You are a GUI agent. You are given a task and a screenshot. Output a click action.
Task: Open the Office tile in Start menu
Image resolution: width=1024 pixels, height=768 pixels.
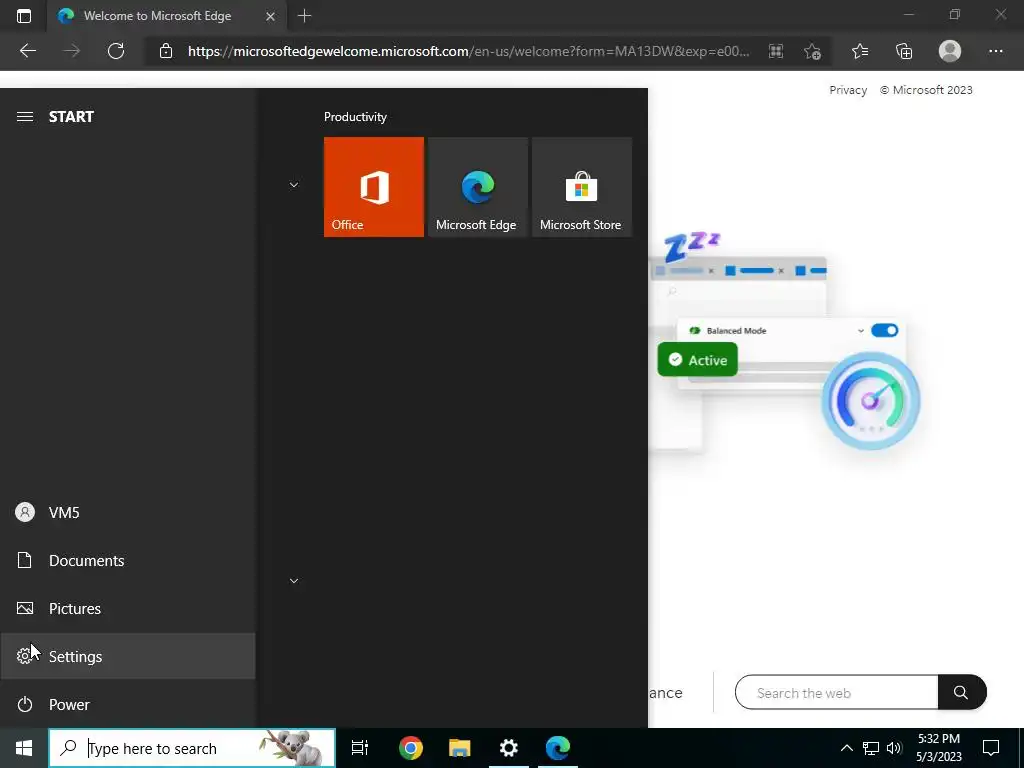click(374, 187)
